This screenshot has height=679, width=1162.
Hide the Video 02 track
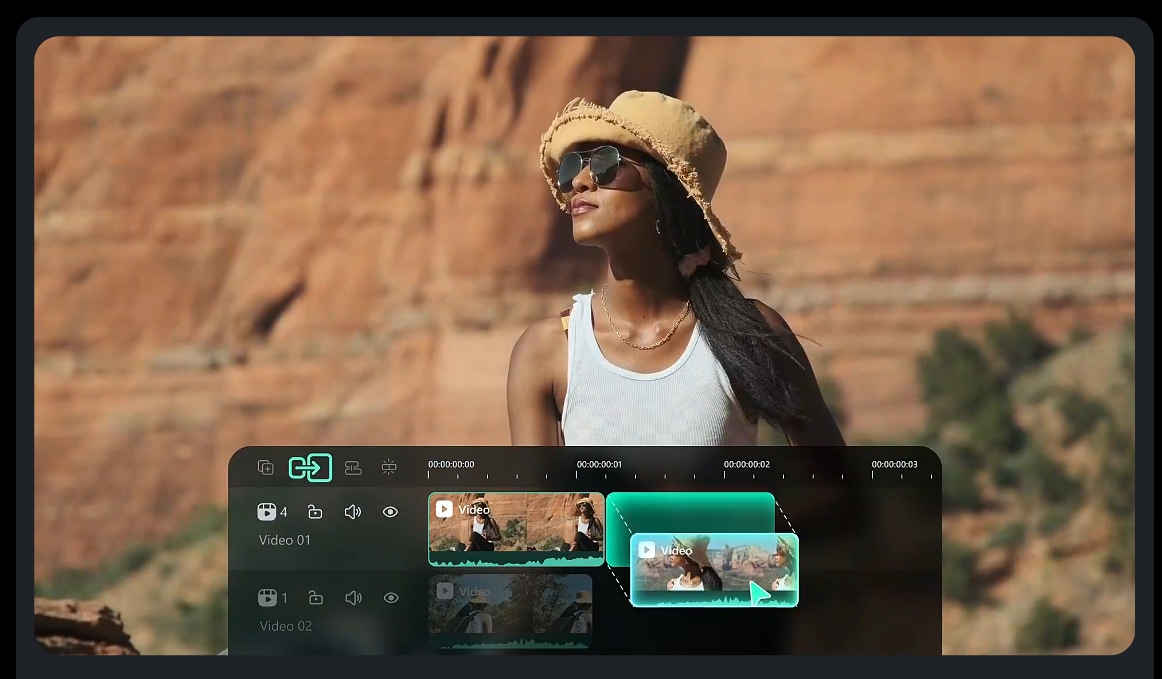[391, 597]
